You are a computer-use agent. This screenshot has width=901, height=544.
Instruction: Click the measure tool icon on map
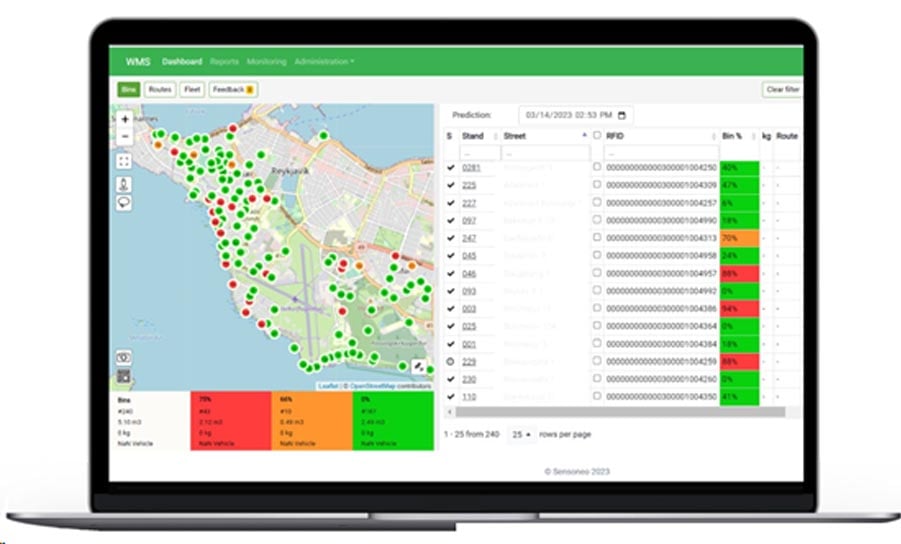click(x=419, y=367)
